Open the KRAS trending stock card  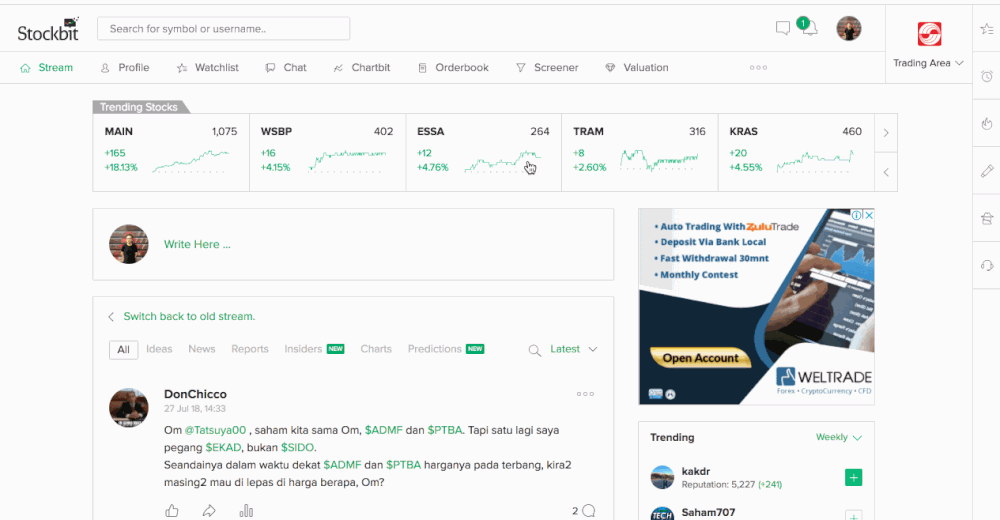click(796, 152)
